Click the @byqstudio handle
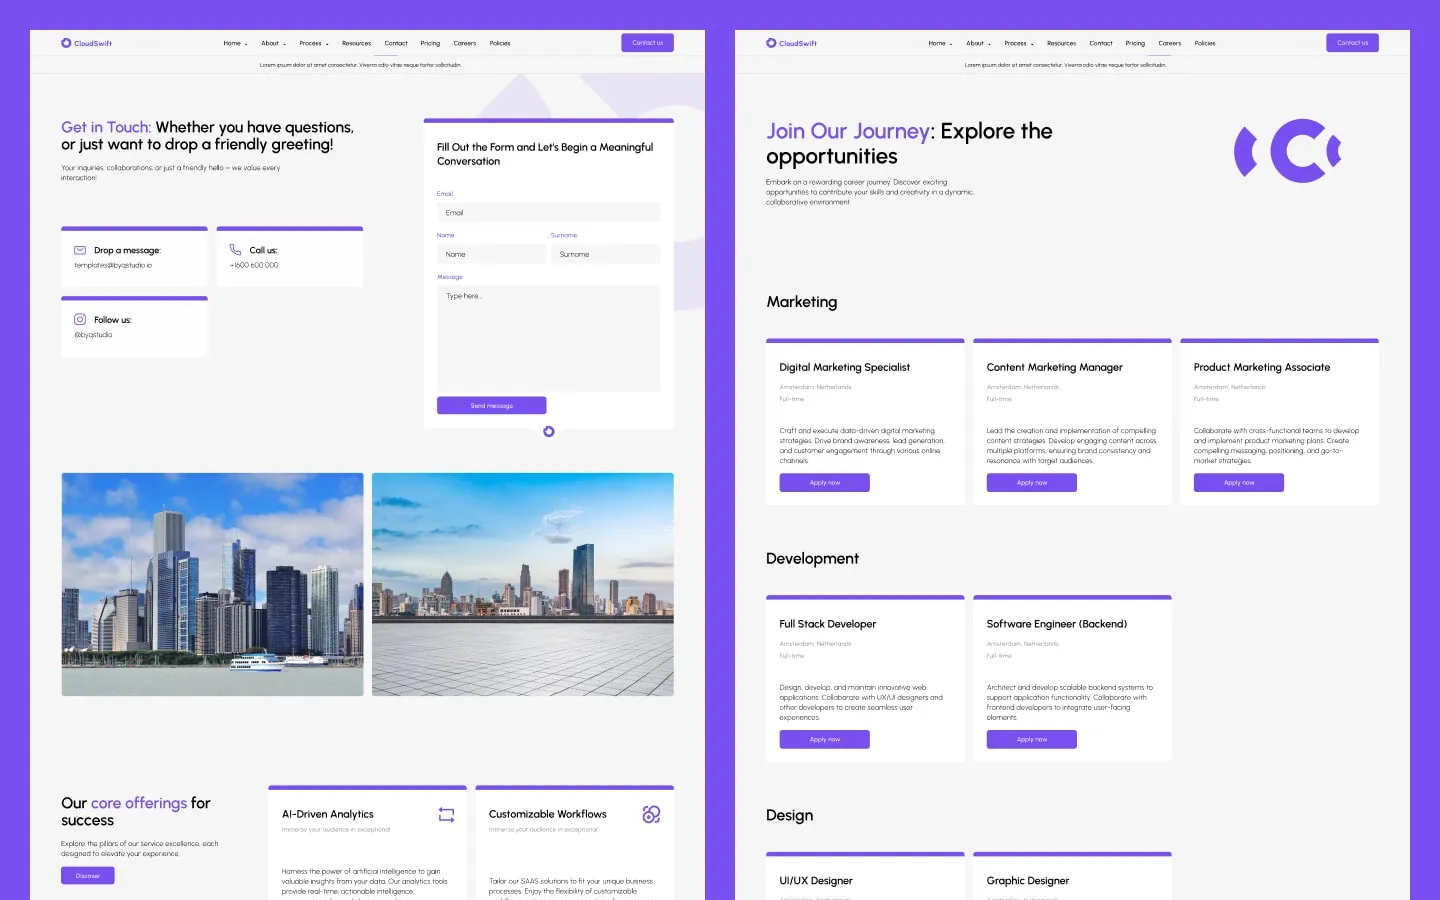The image size is (1440, 900). point(93,335)
